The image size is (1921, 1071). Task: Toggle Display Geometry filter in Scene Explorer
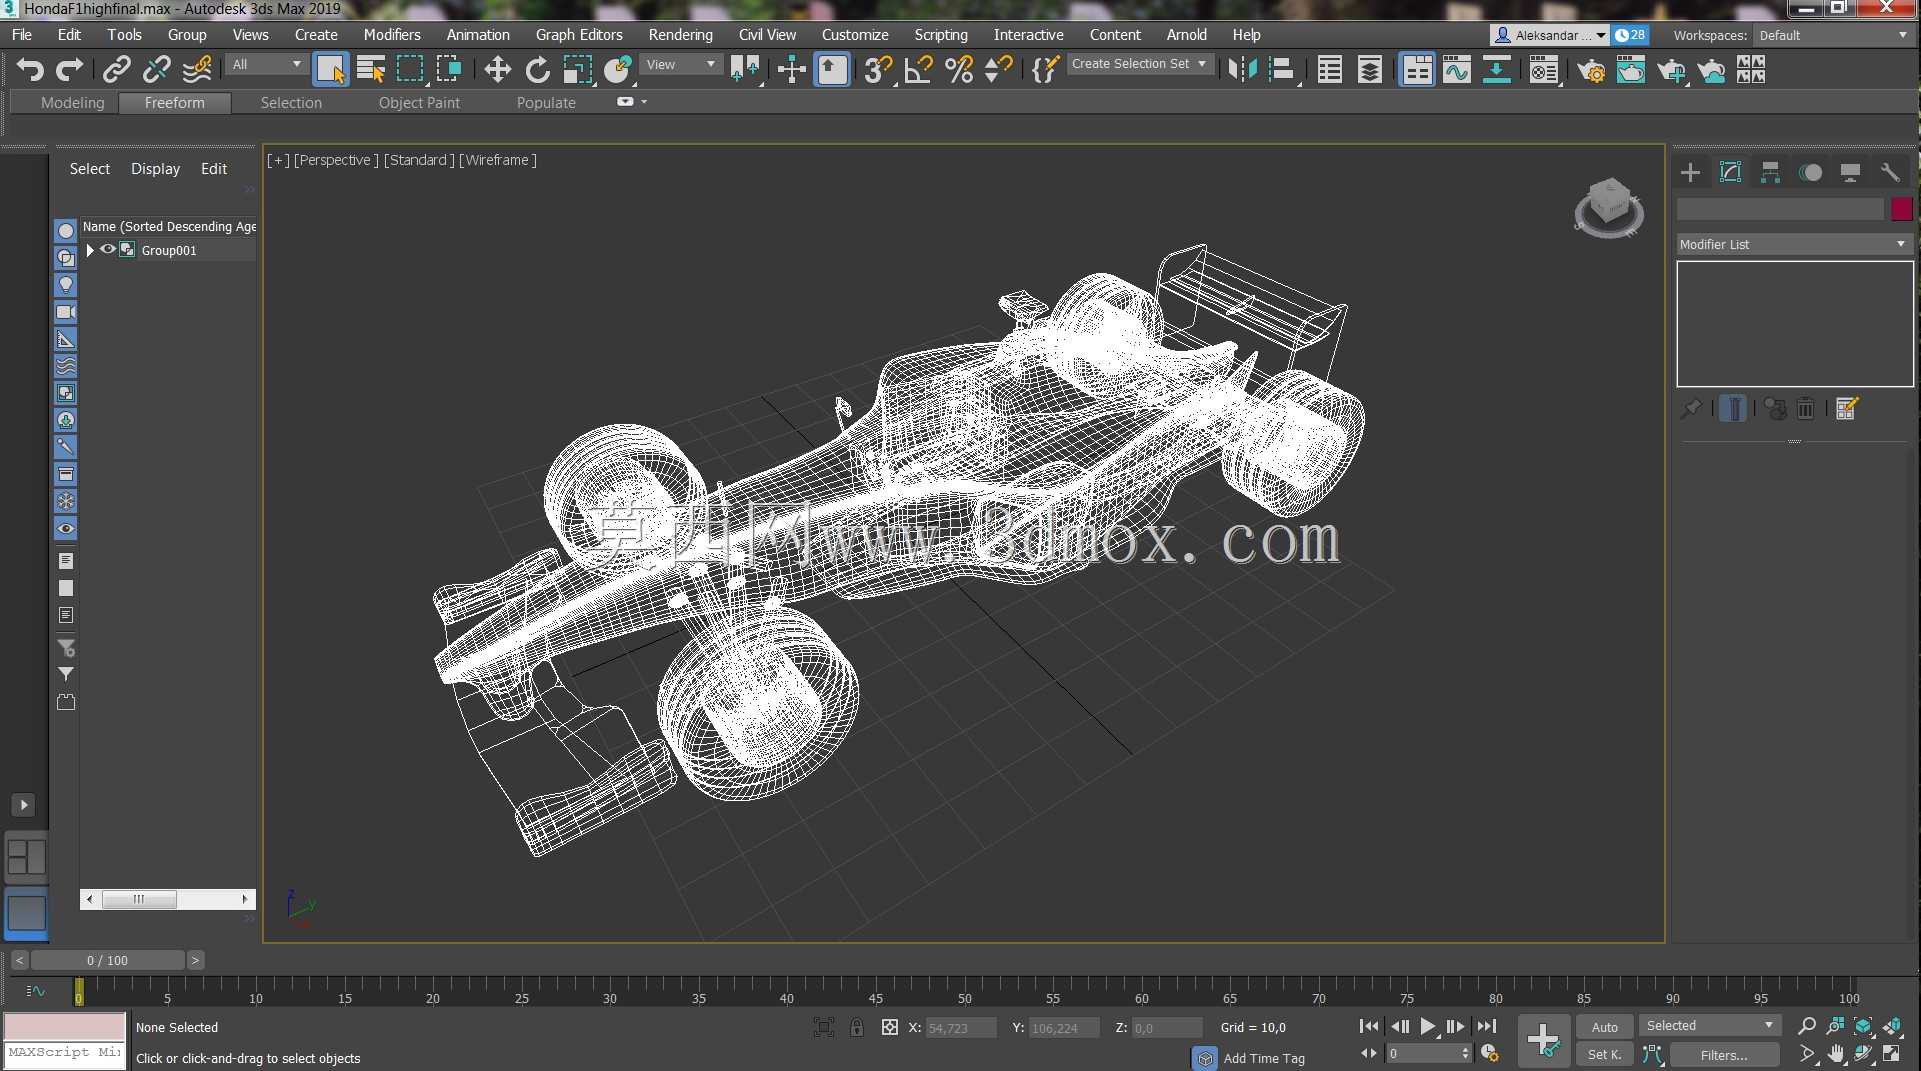66,231
